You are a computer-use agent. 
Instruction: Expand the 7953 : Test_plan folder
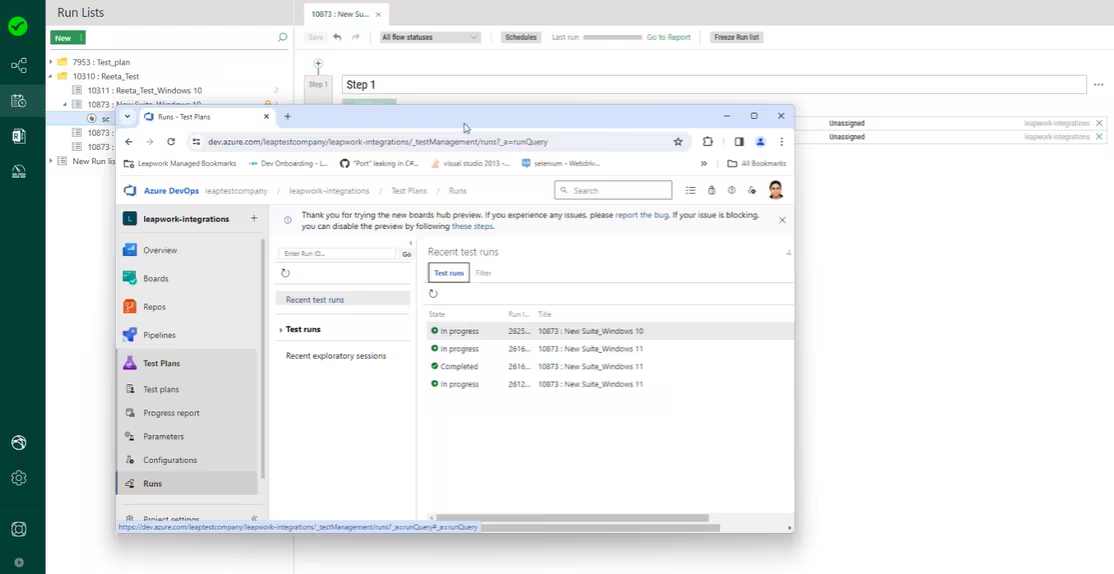pos(51,62)
